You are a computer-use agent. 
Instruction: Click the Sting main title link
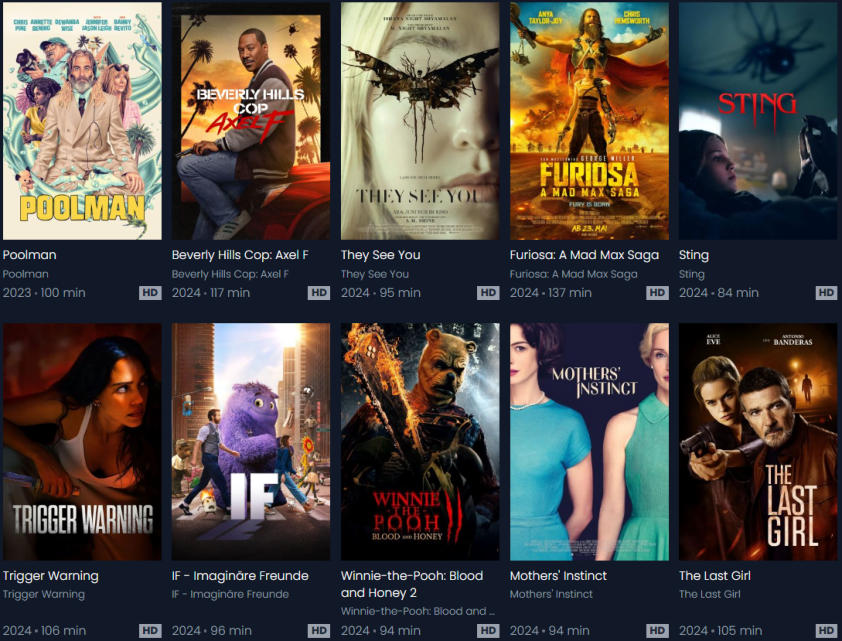coord(694,256)
